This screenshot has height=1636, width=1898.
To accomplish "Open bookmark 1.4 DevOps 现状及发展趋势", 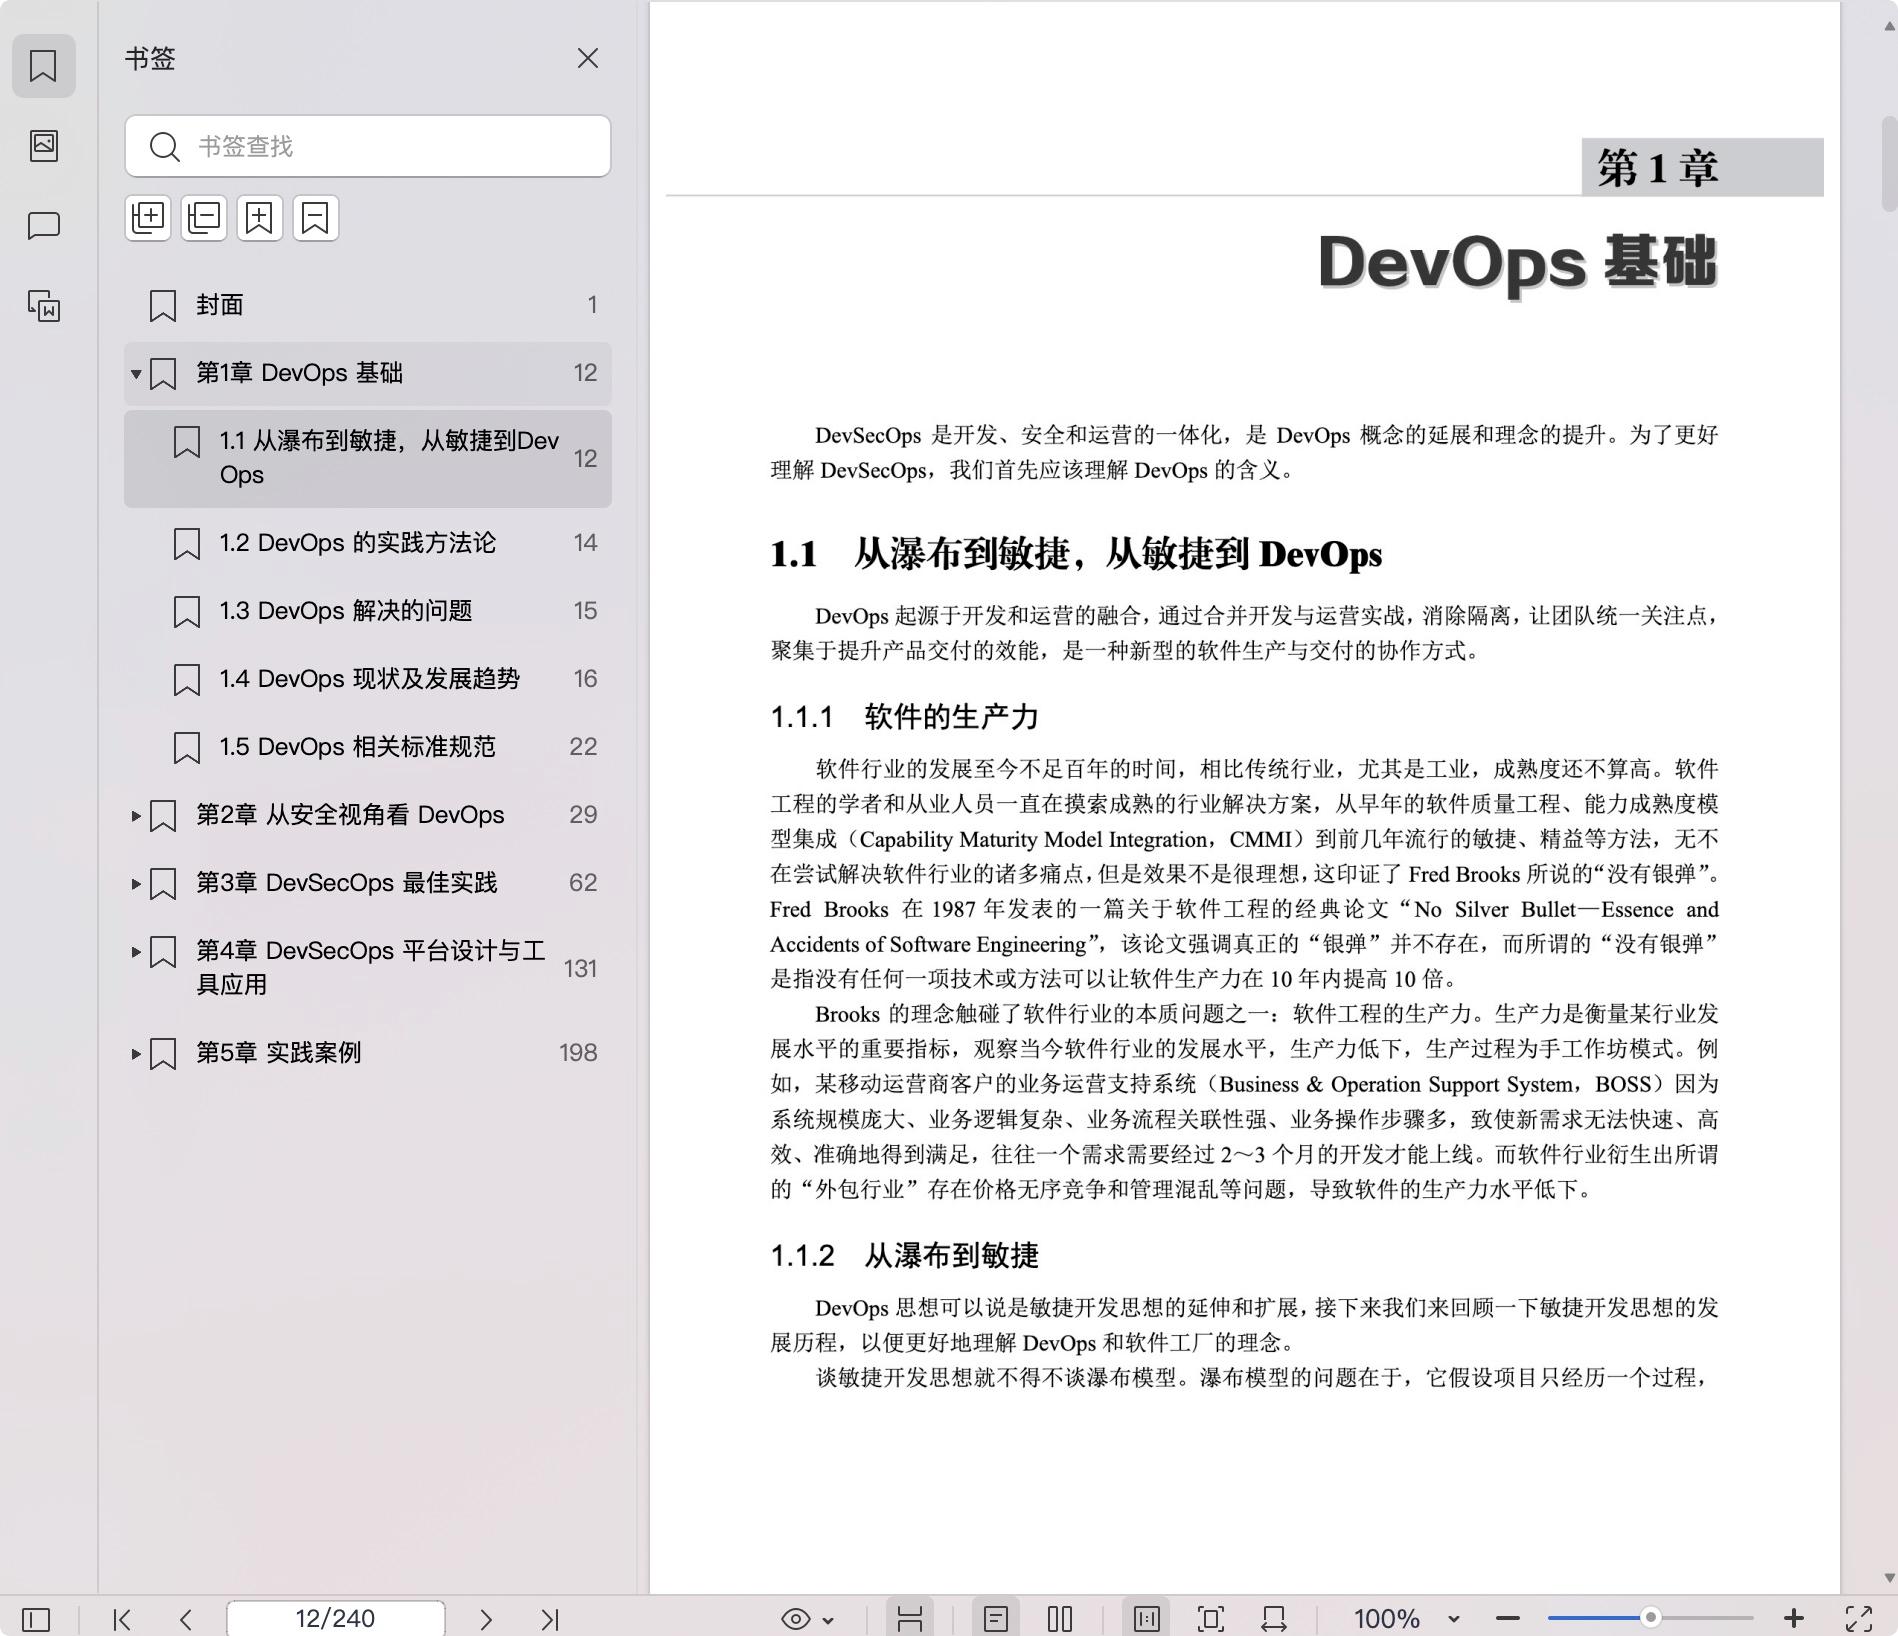I will [368, 679].
